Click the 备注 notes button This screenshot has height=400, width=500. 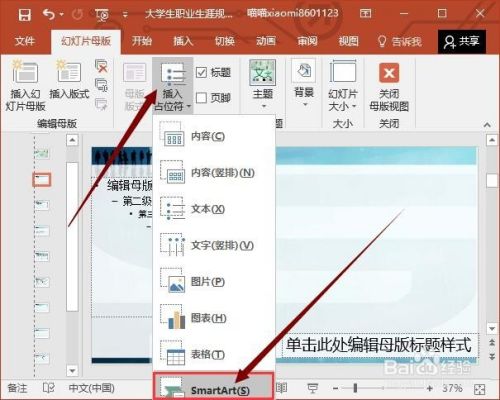click(17, 388)
